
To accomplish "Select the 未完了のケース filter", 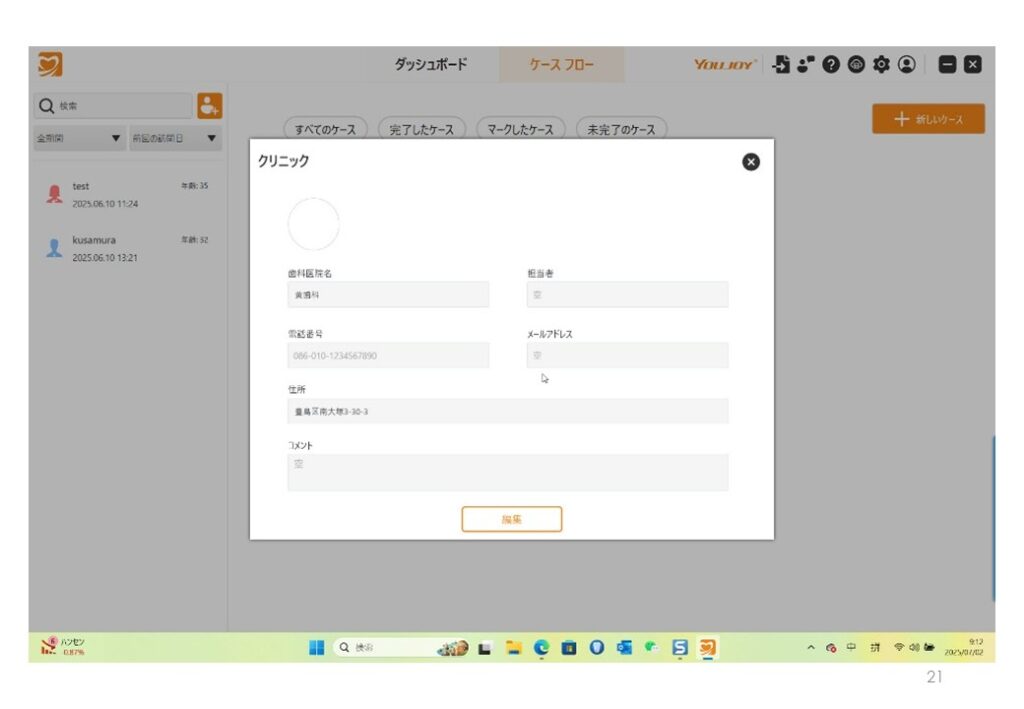I will click(x=620, y=130).
